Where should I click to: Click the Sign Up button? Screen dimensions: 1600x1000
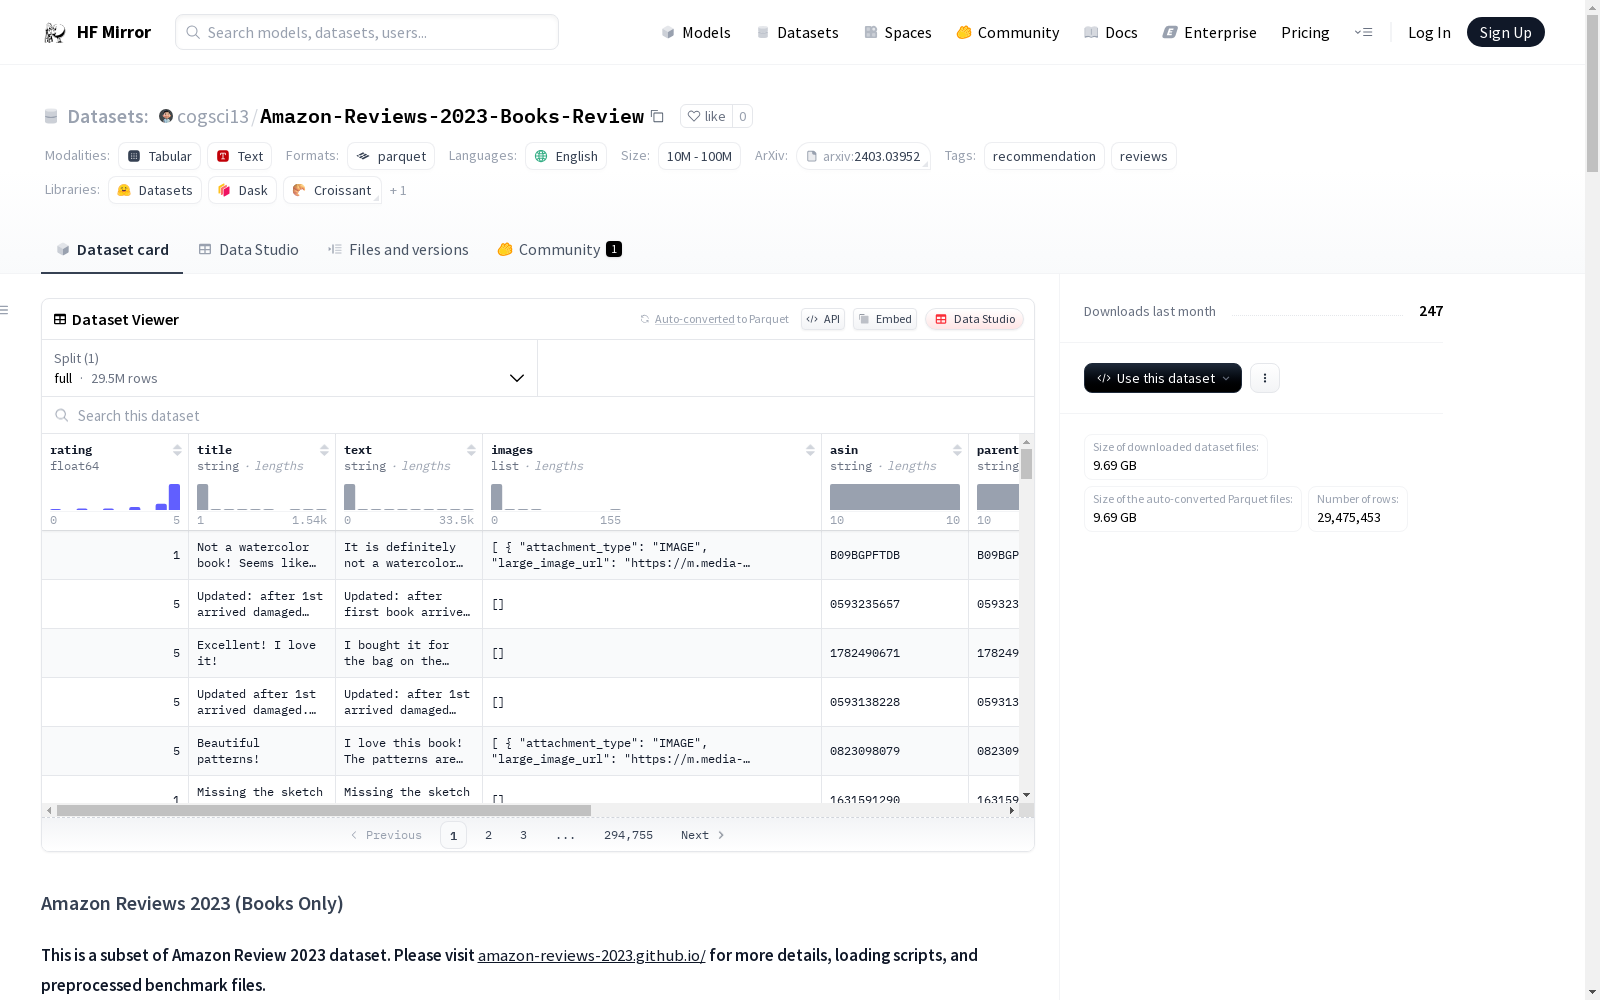pos(1506,32)
